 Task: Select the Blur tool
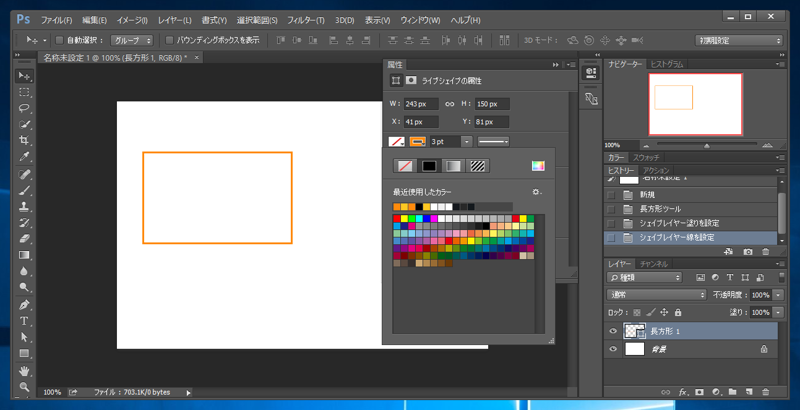point(24,271)
